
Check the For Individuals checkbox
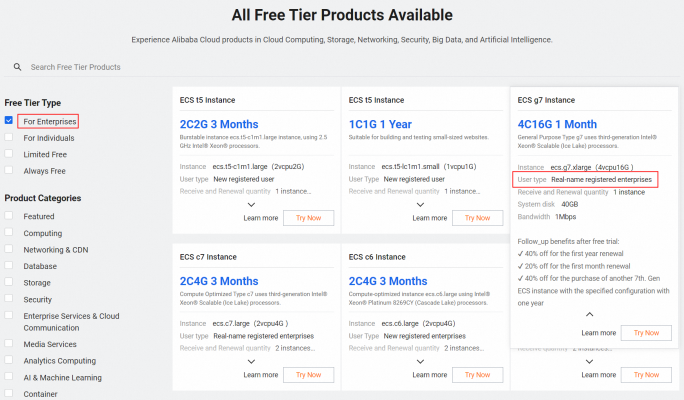[x=9, y=137]
